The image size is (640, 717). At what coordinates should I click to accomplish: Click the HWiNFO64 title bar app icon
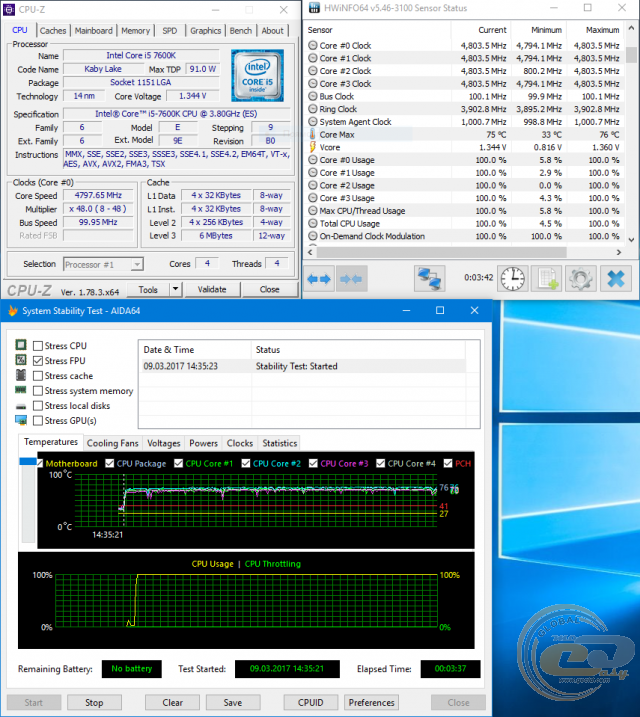[315, 8]
